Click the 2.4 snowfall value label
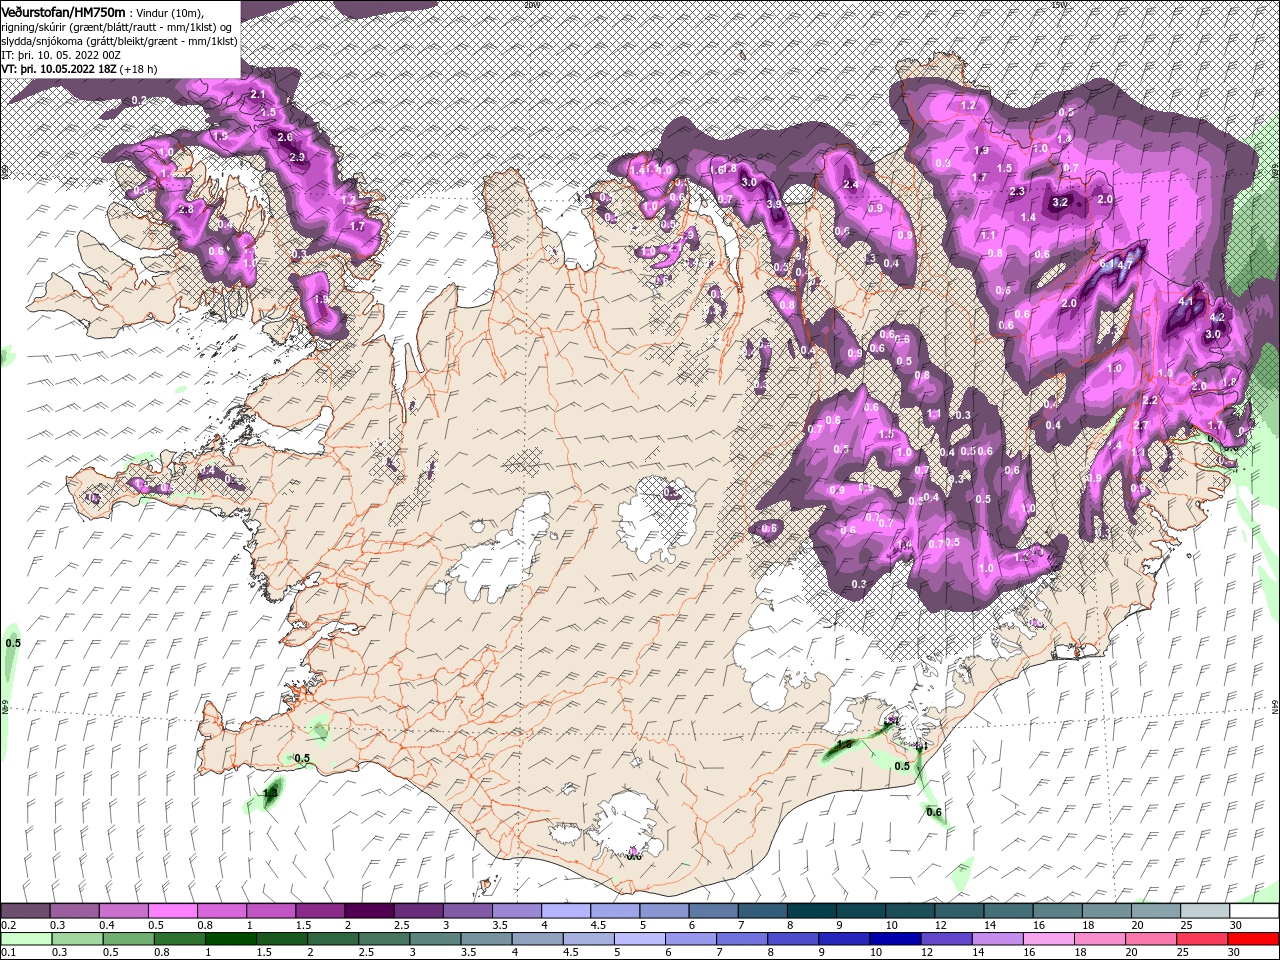1280x960 pixels. click(x=851, y=185)
